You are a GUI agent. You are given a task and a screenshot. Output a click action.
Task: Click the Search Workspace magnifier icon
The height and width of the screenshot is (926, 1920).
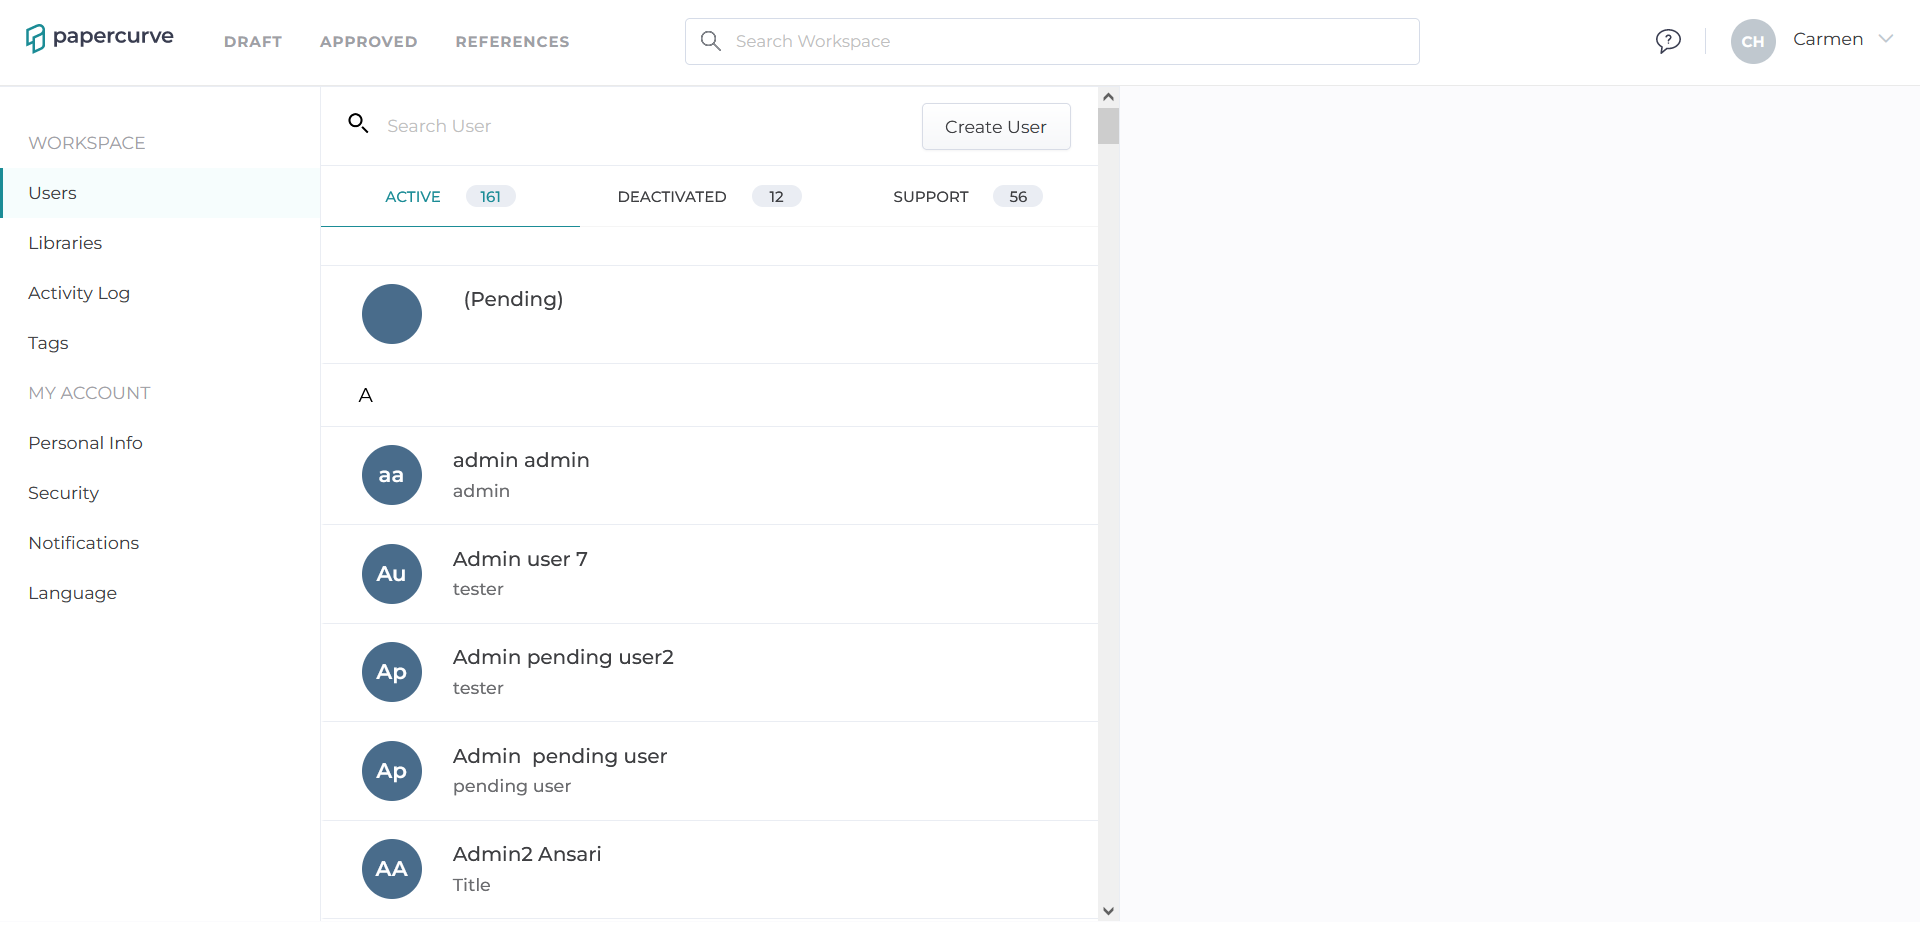(711, 41)
